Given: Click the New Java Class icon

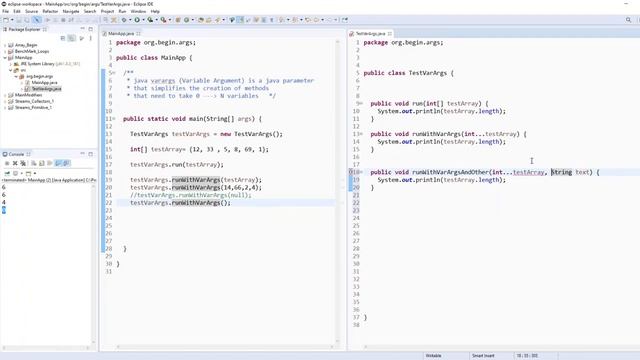Looking at the screenshot, I should [x=187, y=20].
